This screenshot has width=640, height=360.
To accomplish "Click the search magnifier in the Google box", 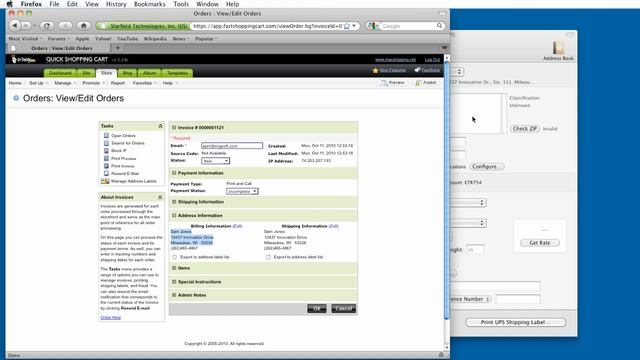I will click(x=439, y=26).
